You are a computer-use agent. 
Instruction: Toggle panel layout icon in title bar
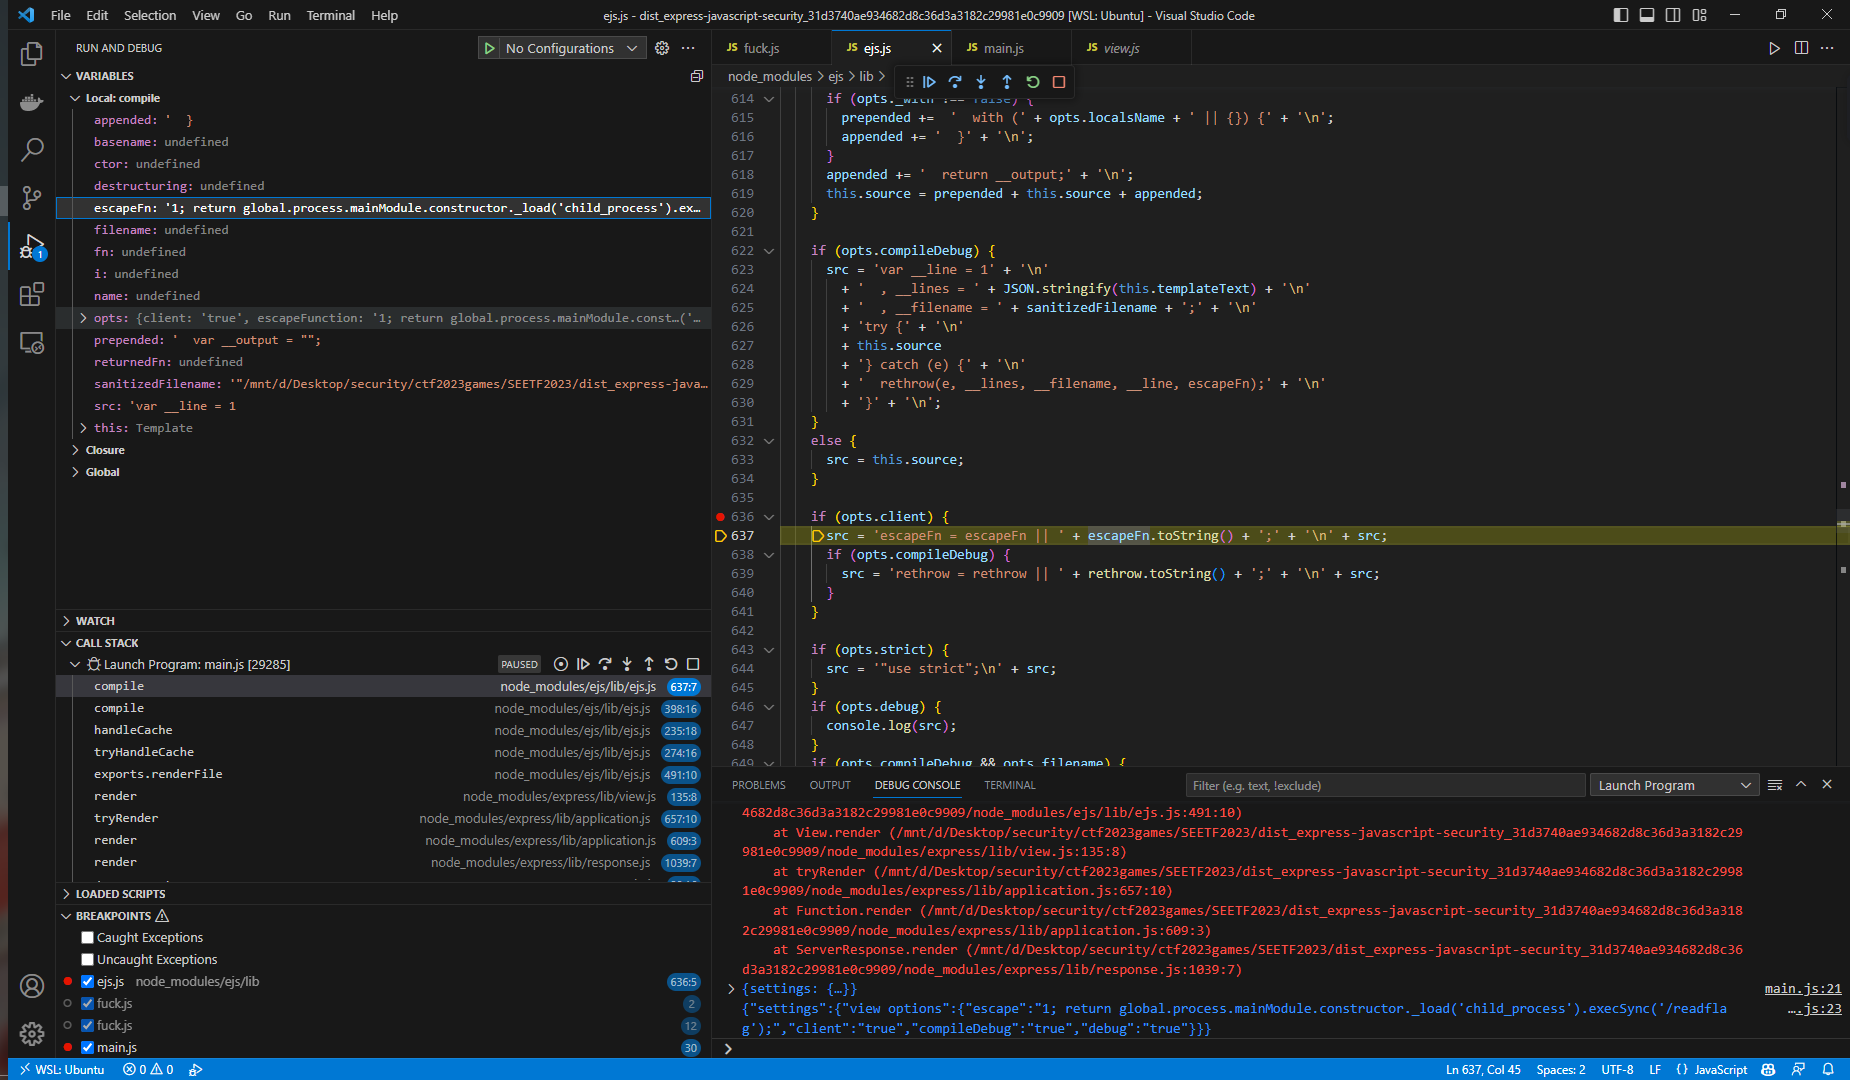[1647, 15]
